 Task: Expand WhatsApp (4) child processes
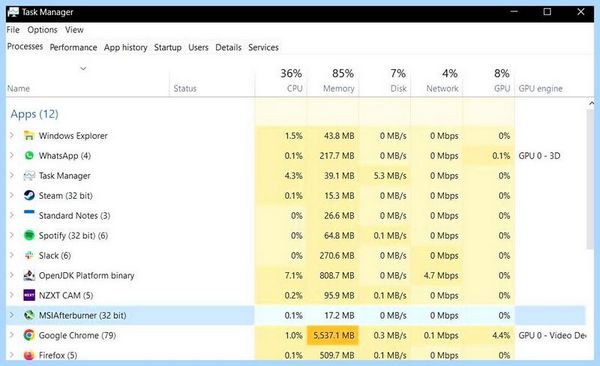tap(12, 155)
